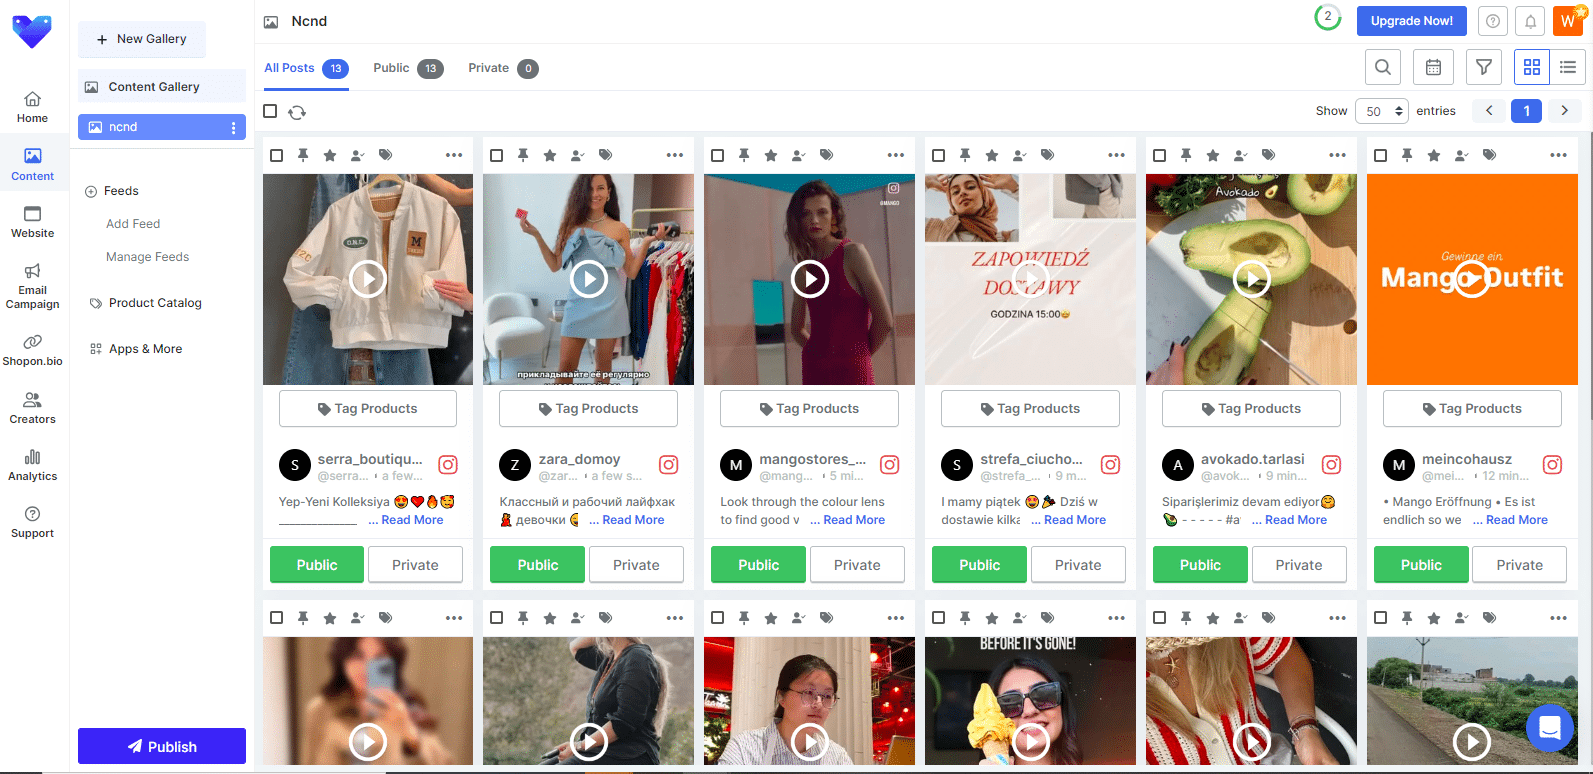The width and height of the screenshot is (1593, 774).
Task: Open the search icon in toolbar
Action: tap(1382, 67)
